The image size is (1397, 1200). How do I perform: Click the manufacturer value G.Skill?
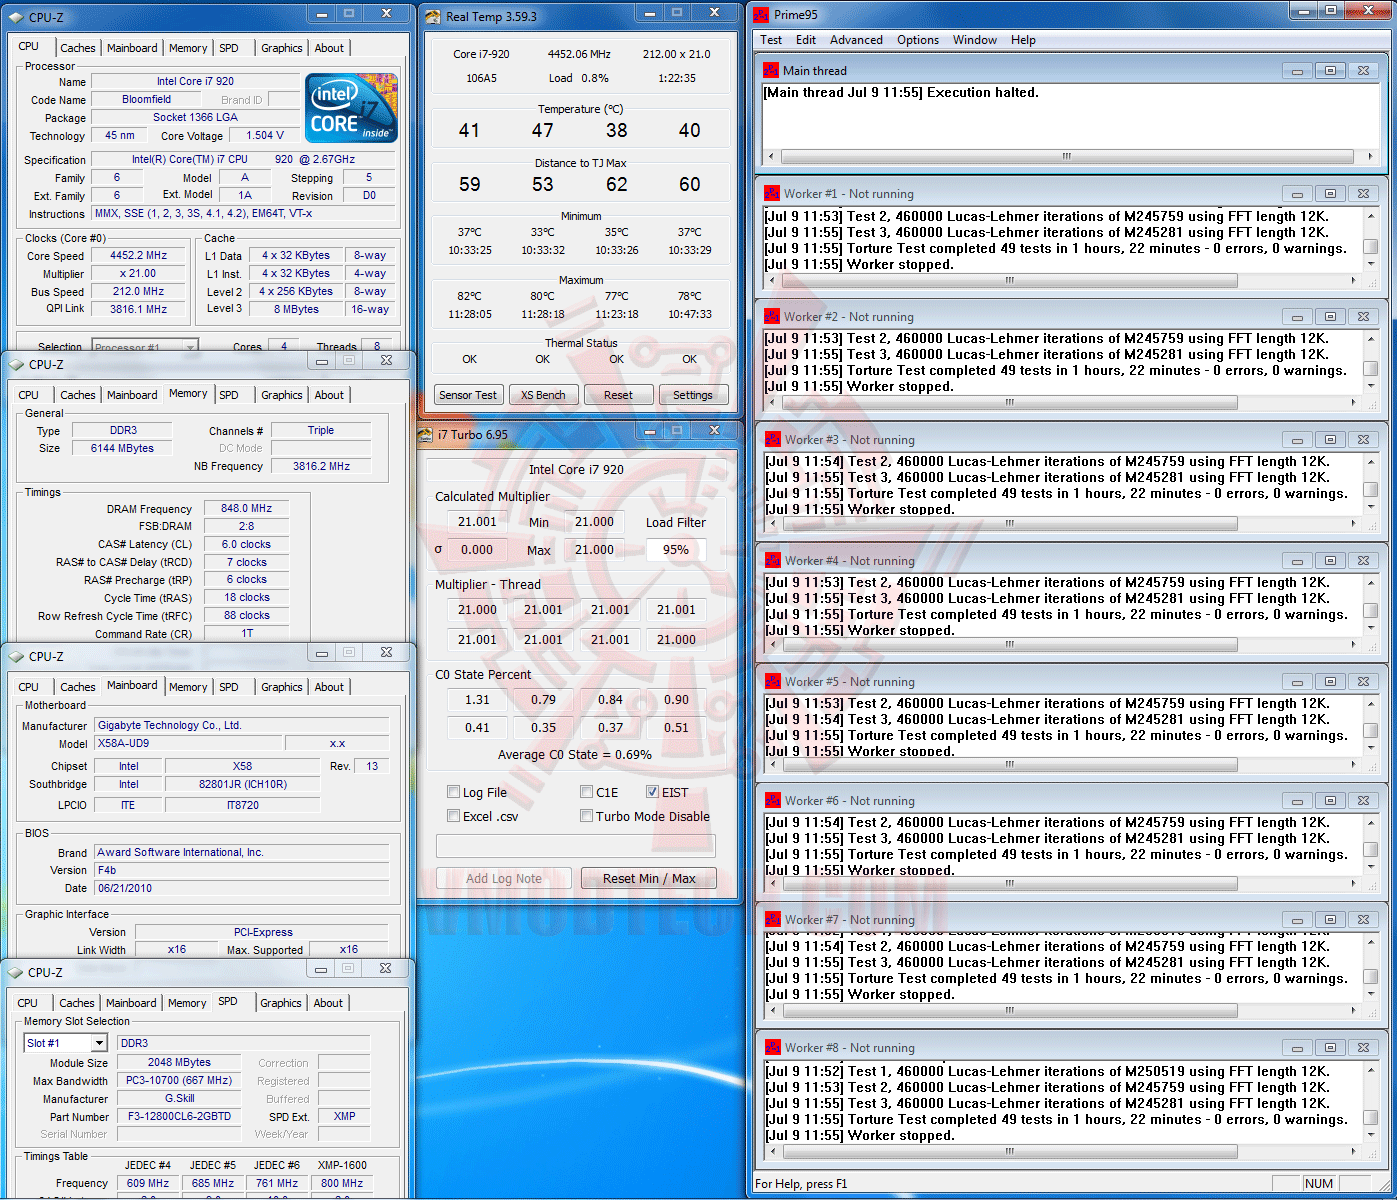(x=180, y=1099)
